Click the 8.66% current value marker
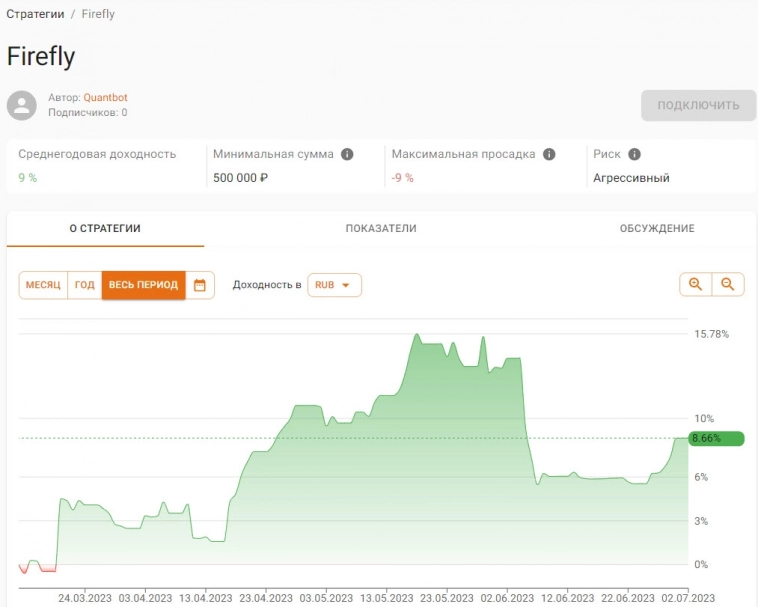The height and width of the screenshot is (607, 758). click(x=716, y=438)
